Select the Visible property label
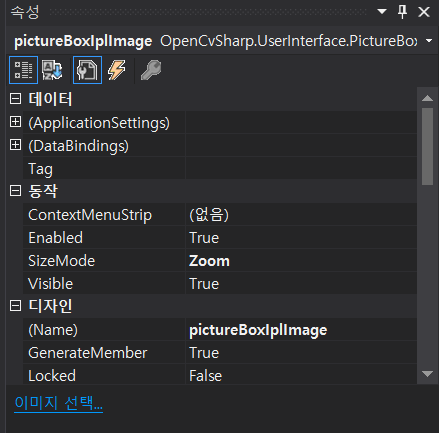The height and width of the screenshot is (433, 439). click(50, 284)
